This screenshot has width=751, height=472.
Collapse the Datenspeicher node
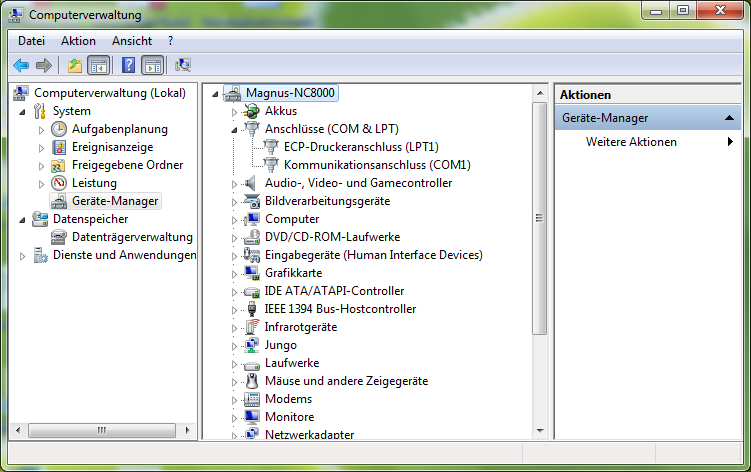(23, 220)
